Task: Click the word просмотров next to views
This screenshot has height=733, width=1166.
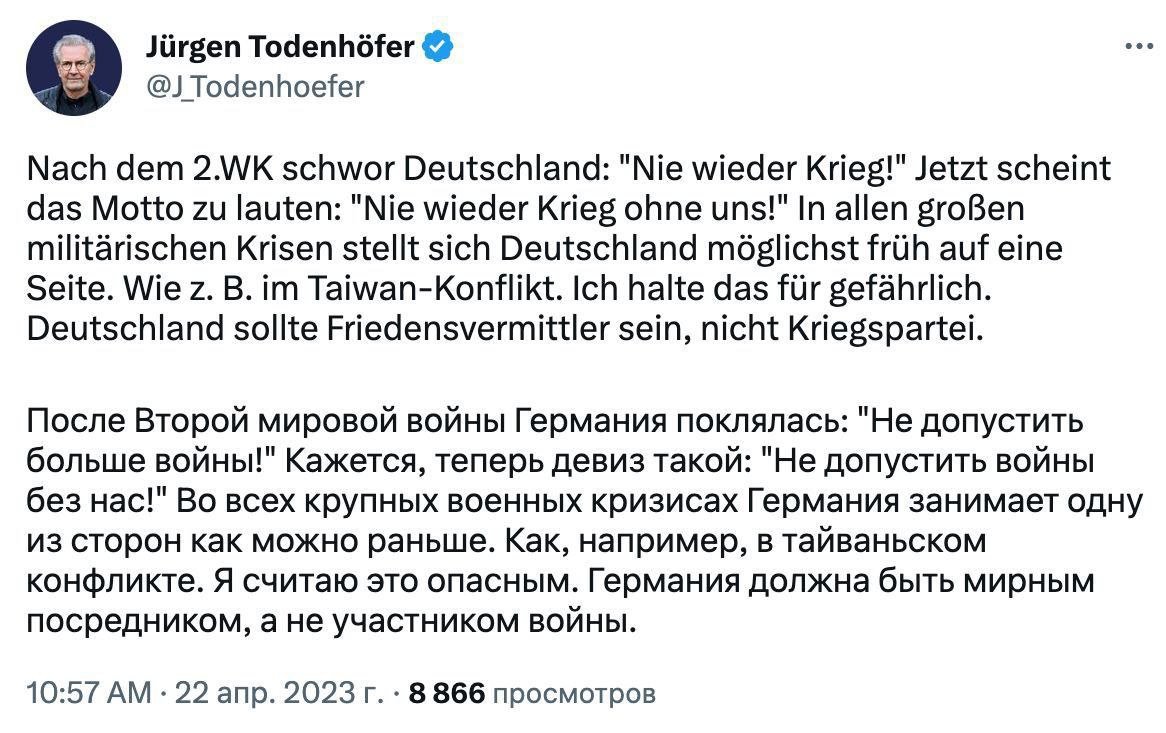Action: click(x=575, y=693)
